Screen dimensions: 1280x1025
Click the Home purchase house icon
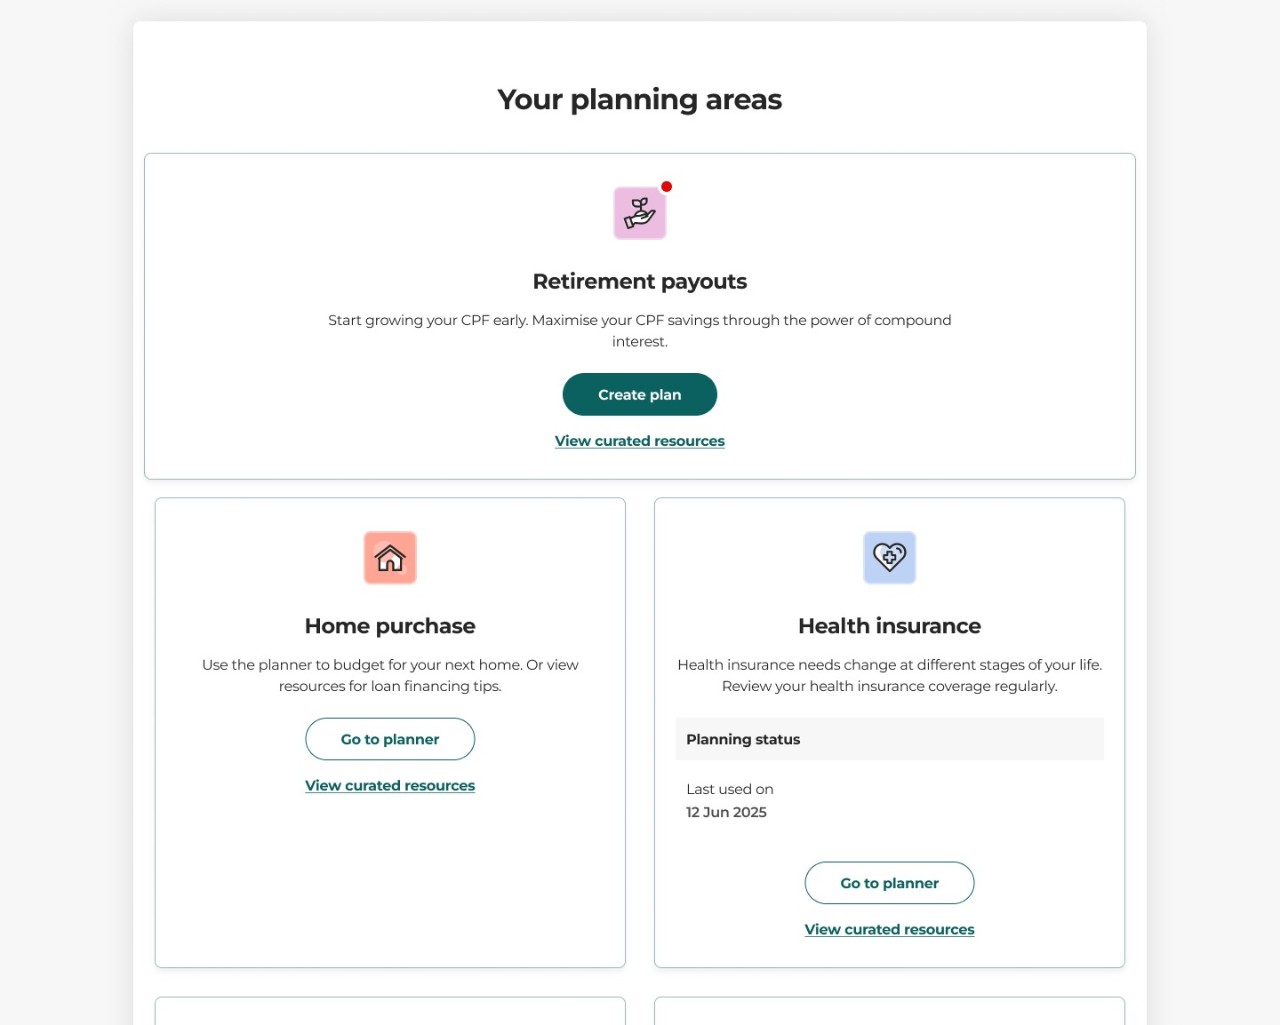pos(390,558)
